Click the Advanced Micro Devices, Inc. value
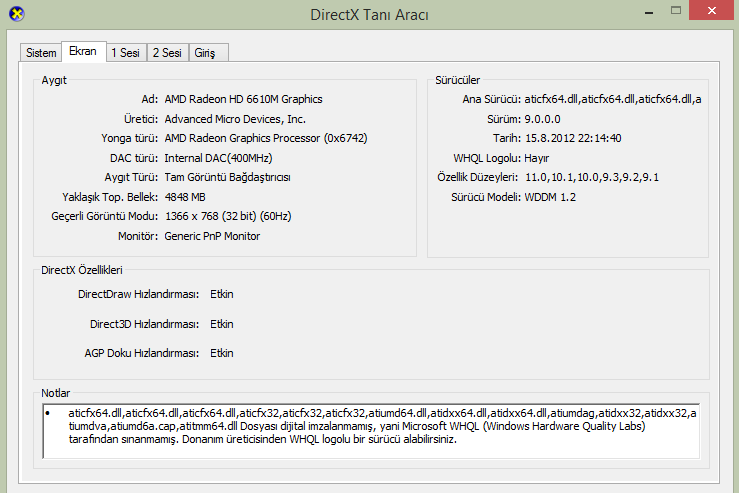 coord(235,119)
